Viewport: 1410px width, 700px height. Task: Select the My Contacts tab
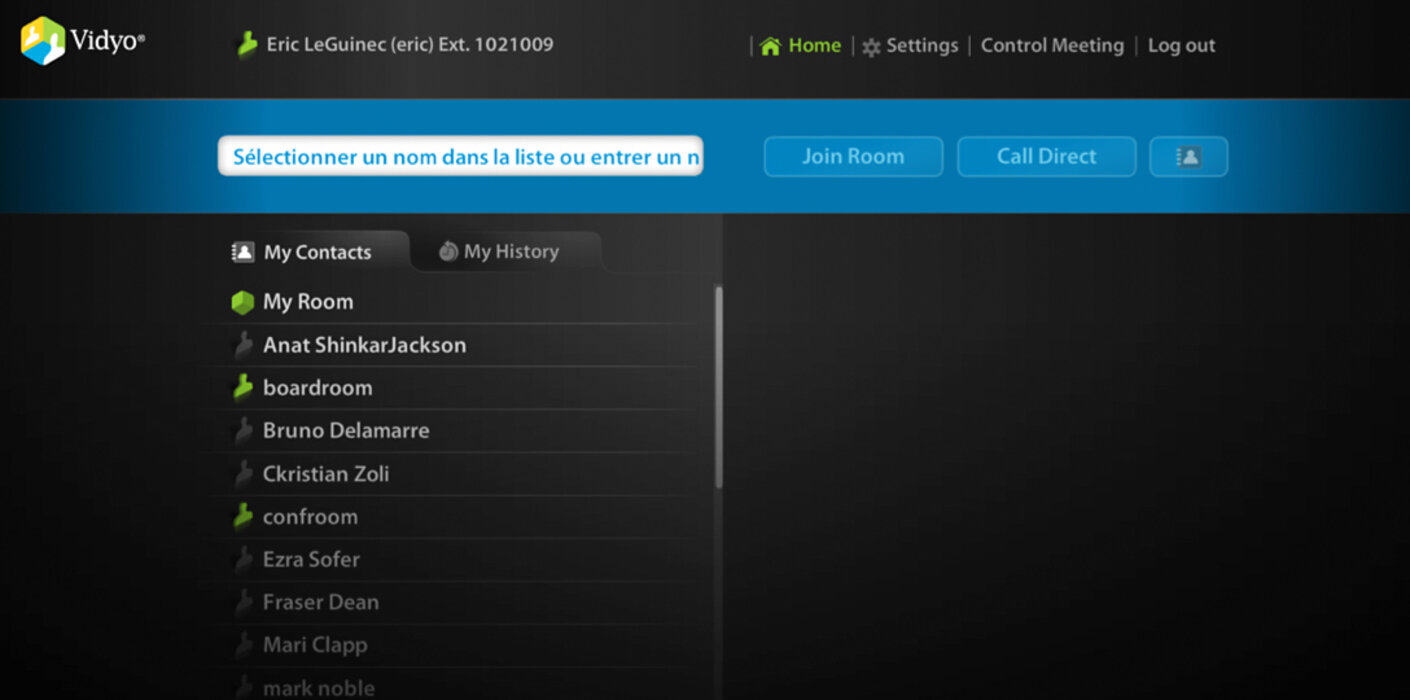tap(303, 253)
